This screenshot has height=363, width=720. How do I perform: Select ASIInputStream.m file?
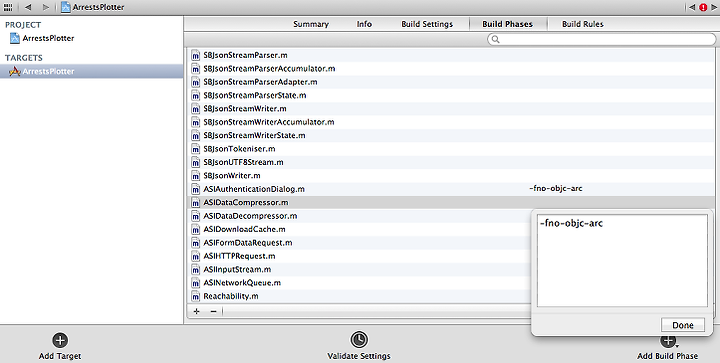click(237, 269)
